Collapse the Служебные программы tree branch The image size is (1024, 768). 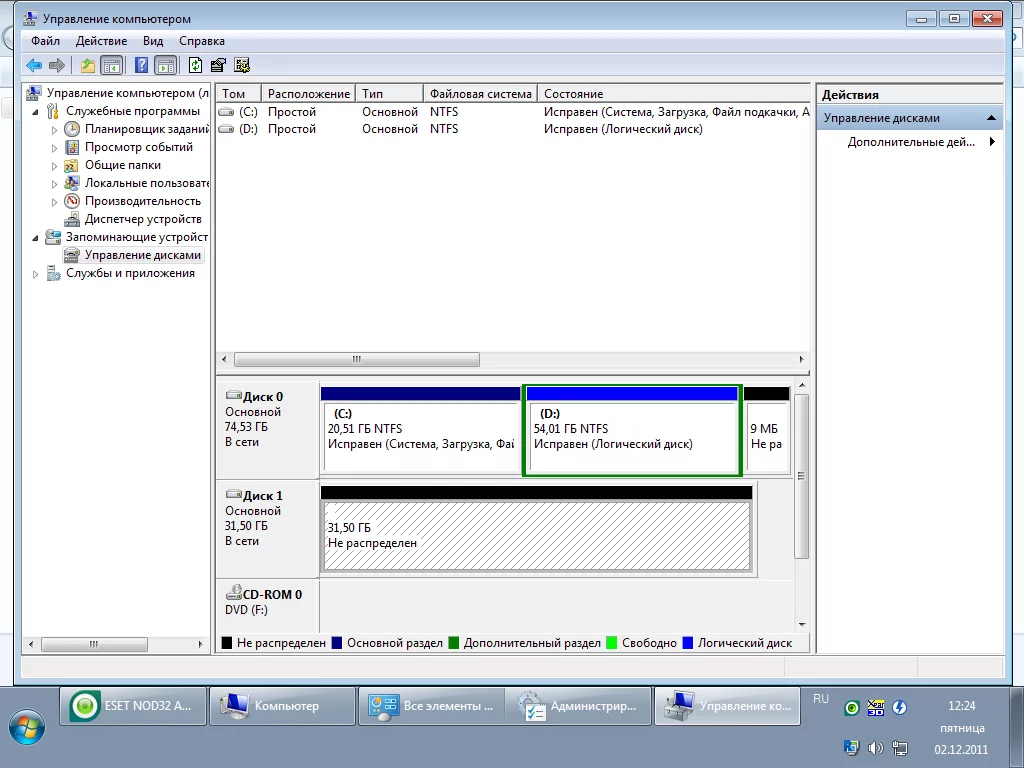(x=33, y=110)
